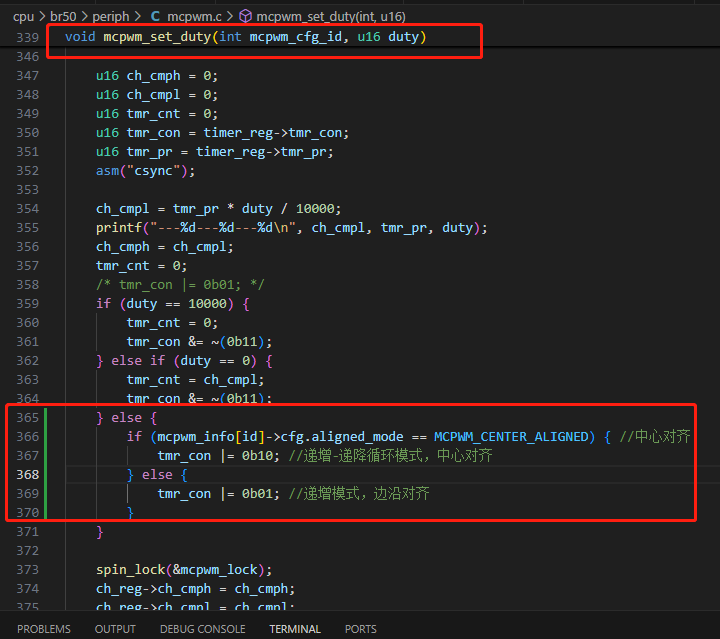
Task: Expand breadcrumb chevron after 'periph'
Action: pos(138,17)
